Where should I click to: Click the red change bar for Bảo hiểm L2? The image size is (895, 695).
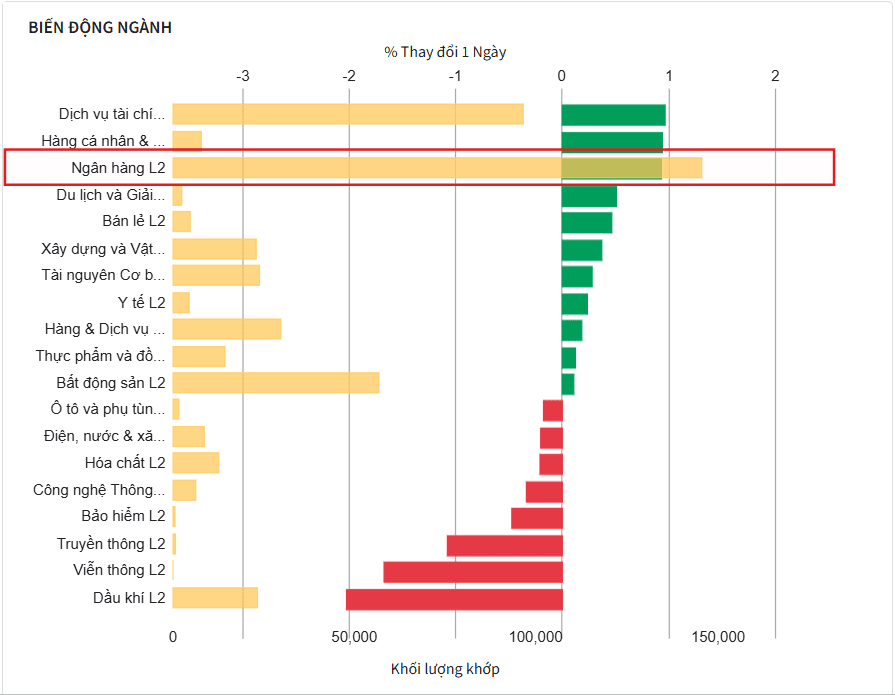537,518
